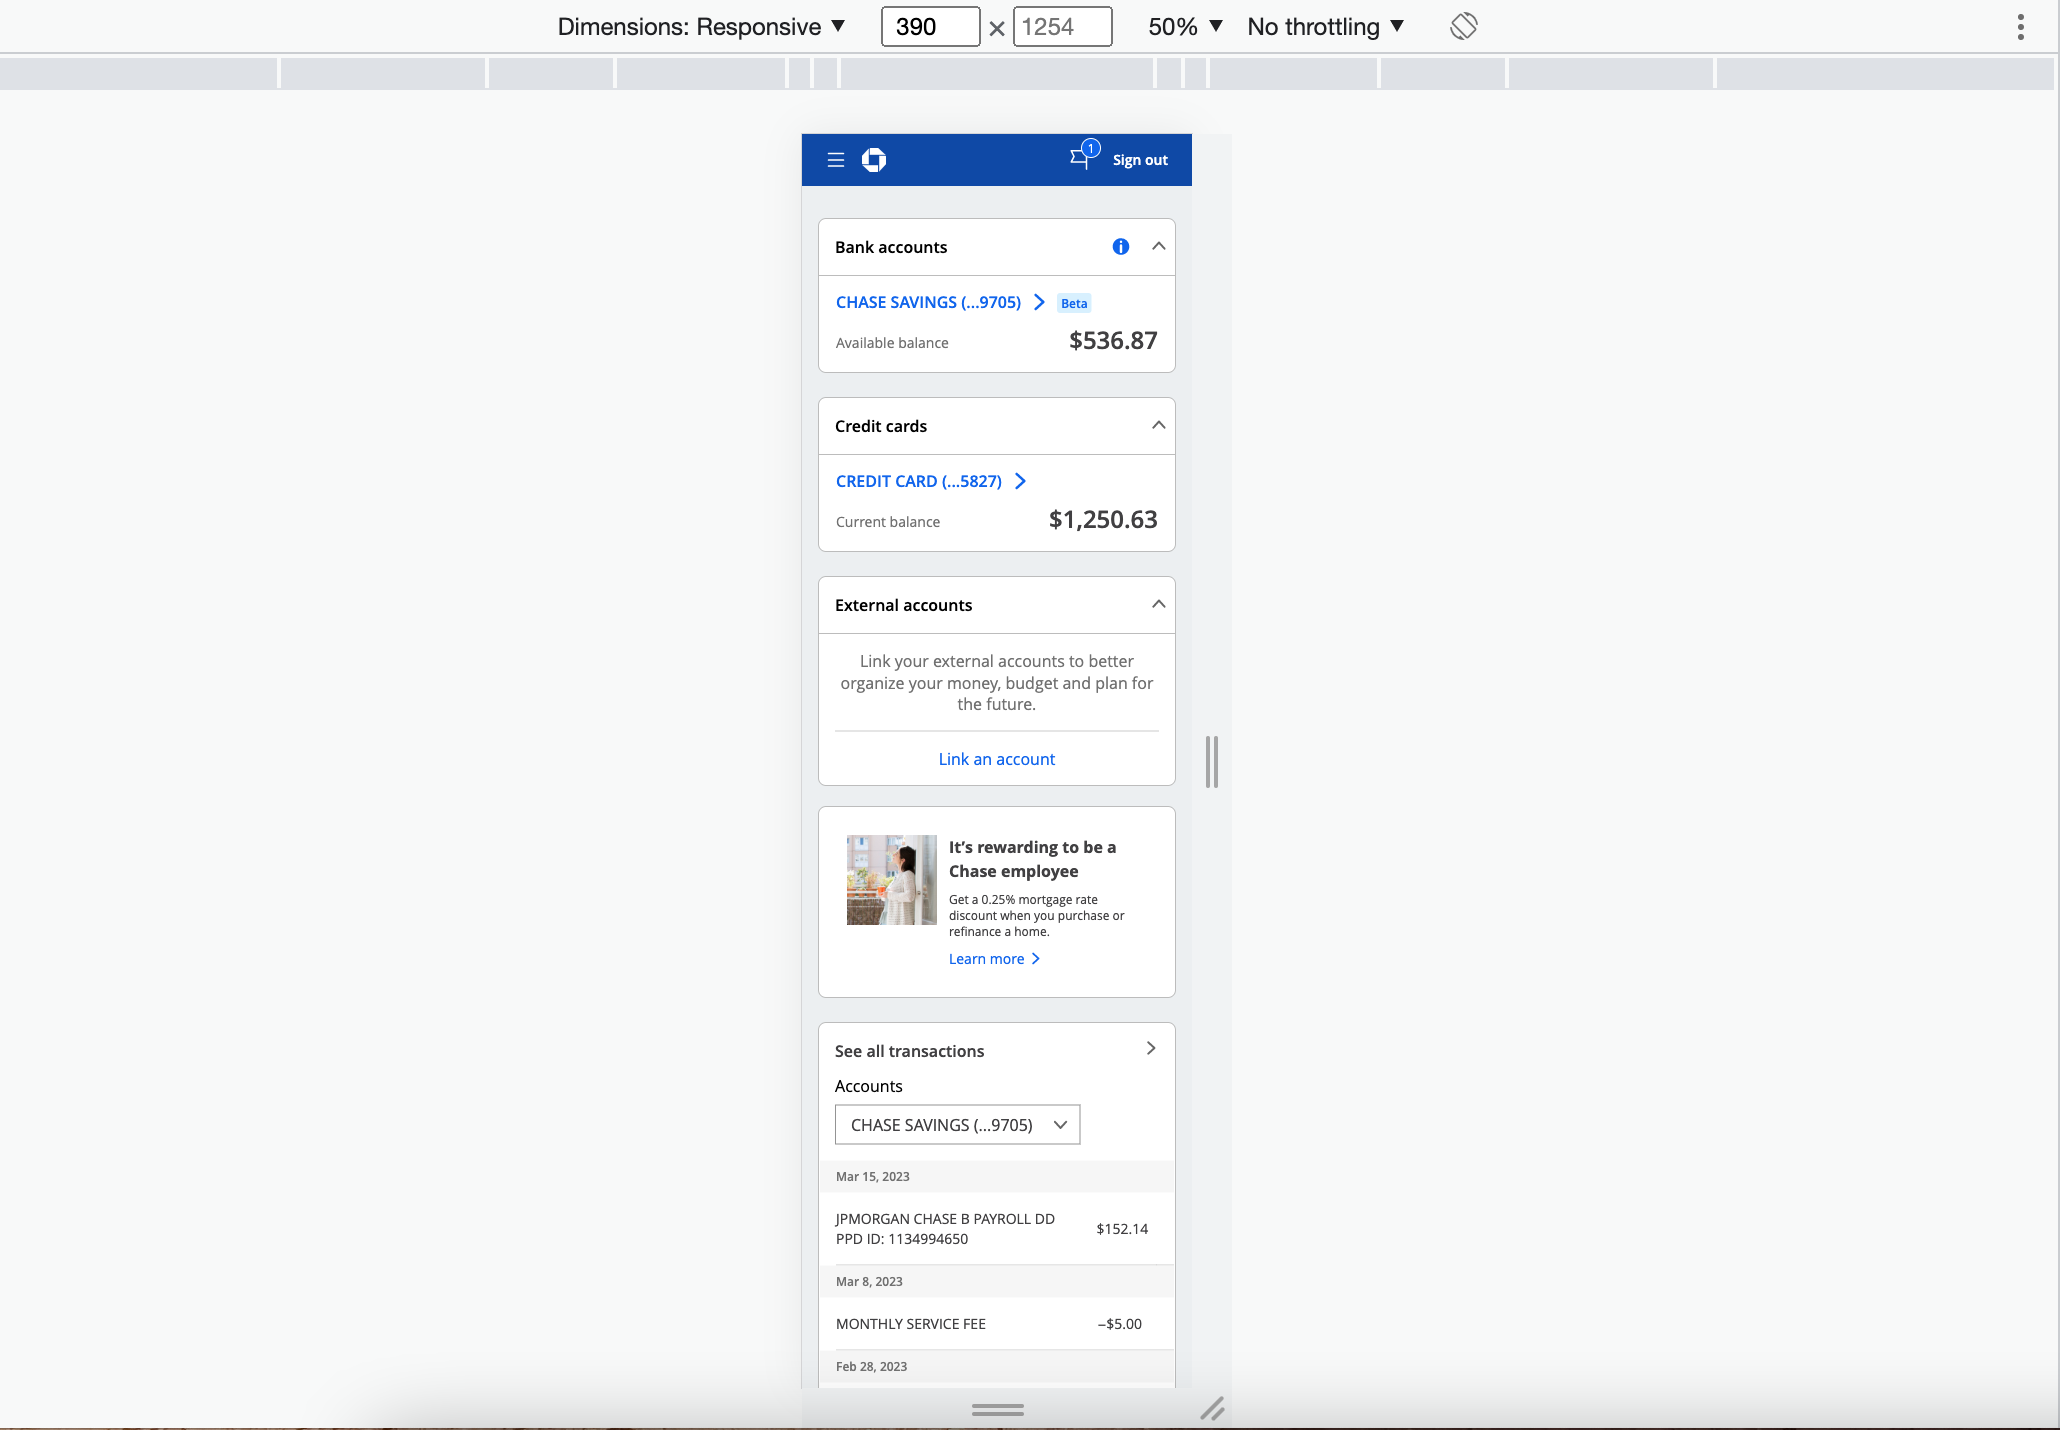Viewport: 2060px width, 1430px height.
Task: Click the Chase octagon logo
Action: coord(874,160)
